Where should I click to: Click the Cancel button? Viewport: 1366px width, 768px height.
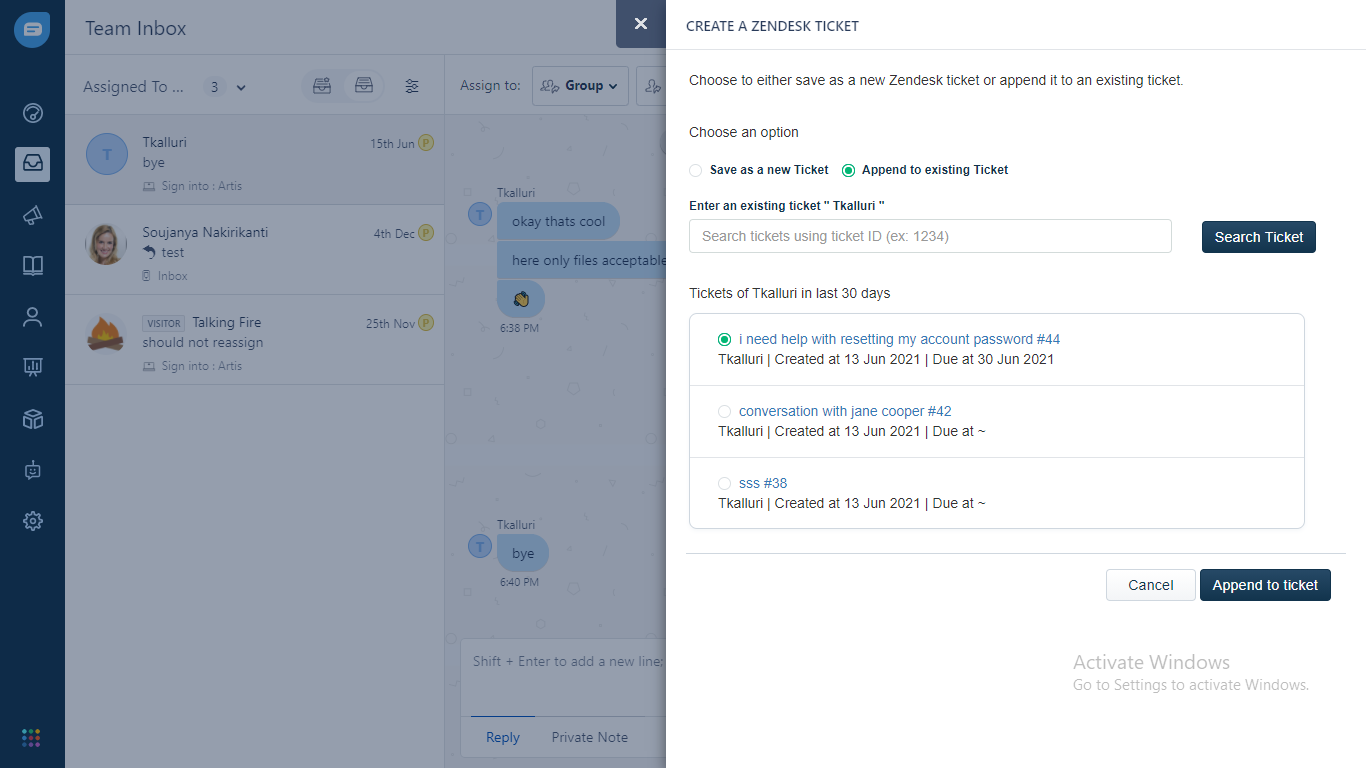click(x=1151, y=585)
